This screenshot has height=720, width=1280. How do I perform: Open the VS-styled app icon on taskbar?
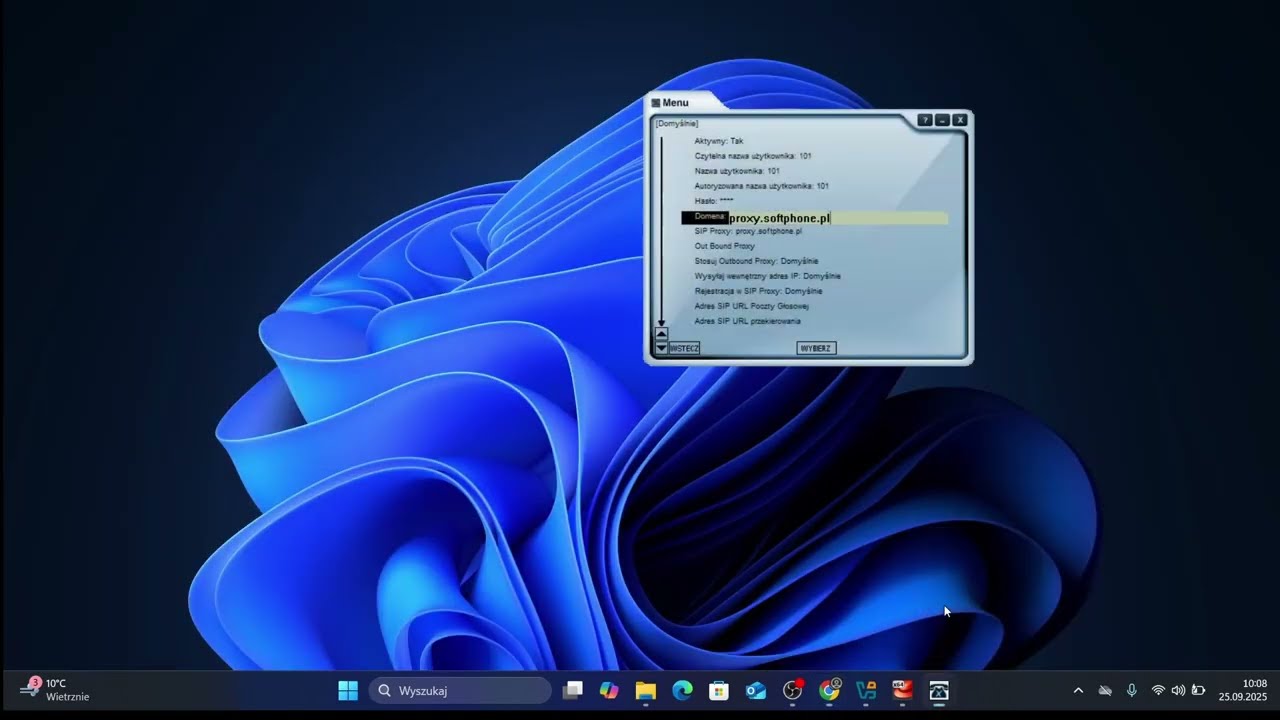tap(866, 691)
